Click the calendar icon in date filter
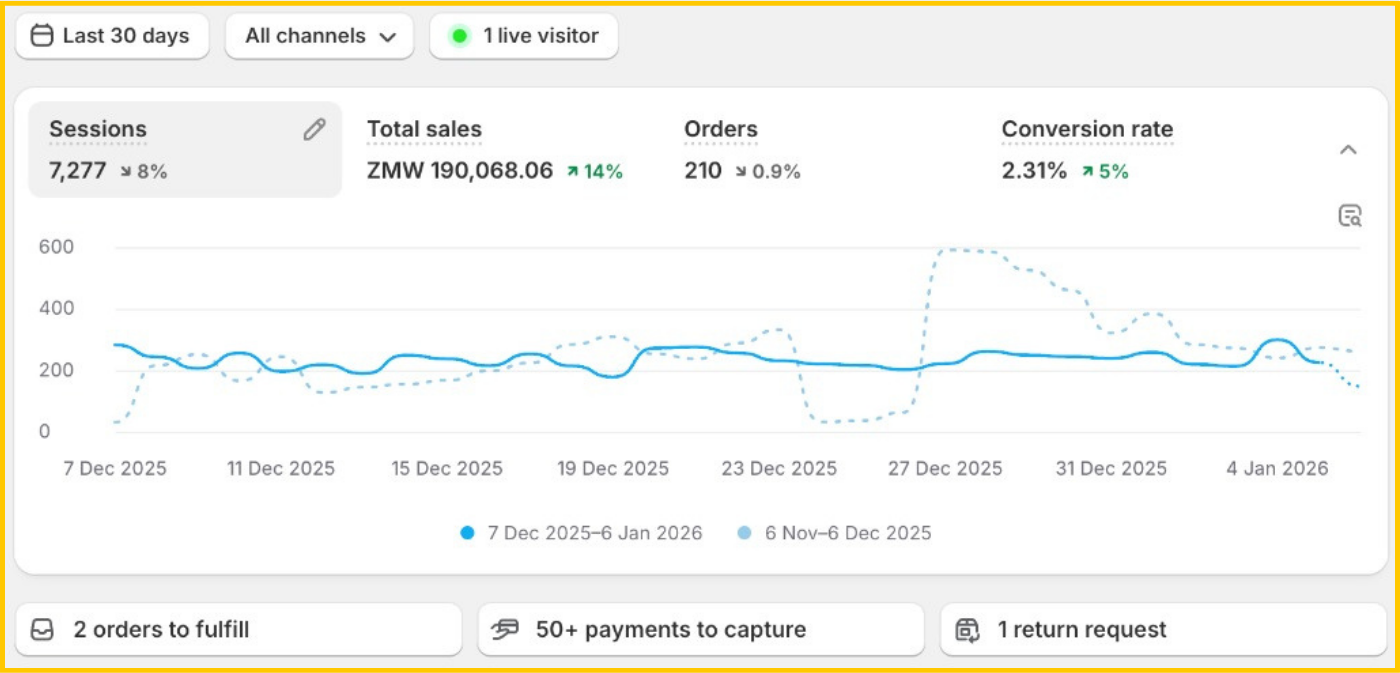 (41, 36)
